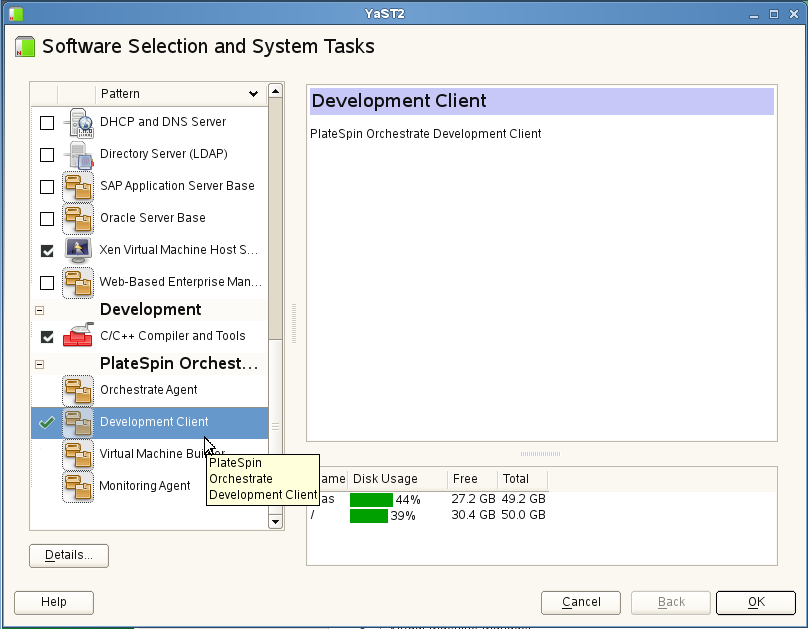Click the DHCP and DNS Server pattern icon

78,123
